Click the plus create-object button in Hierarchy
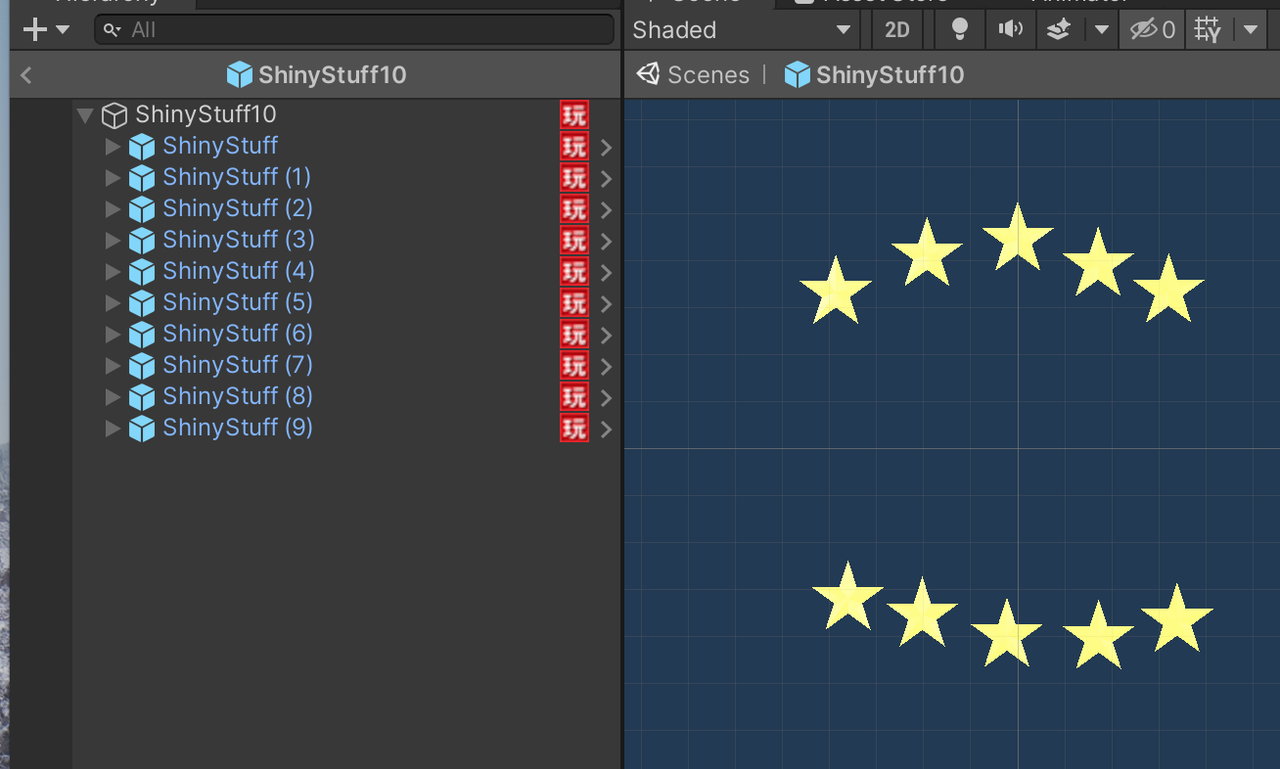Image resolution: width=1280 pixels, height=769 pixels. click(35, 30)
